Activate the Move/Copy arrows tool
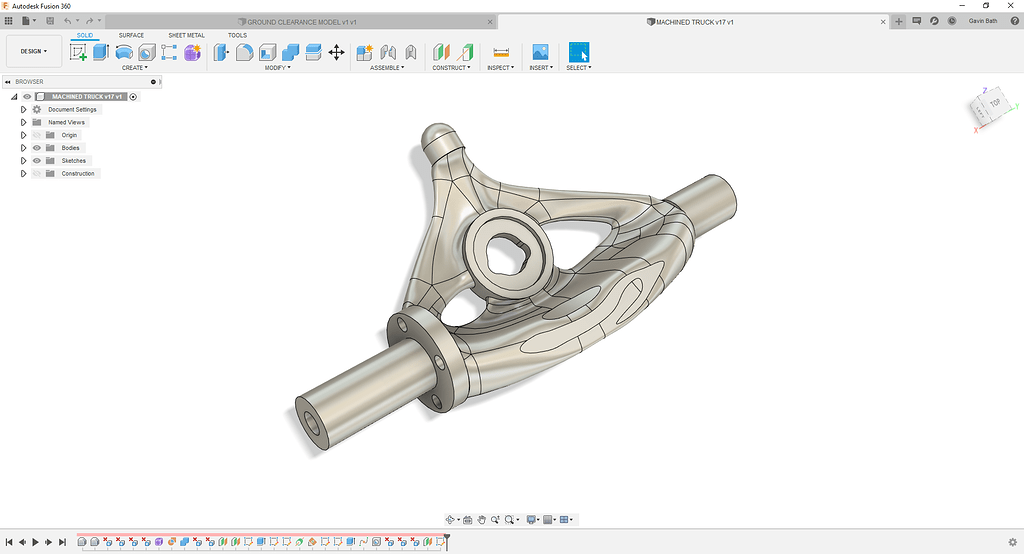This screenshot has height=554, width=1024. tap(336, 52)
